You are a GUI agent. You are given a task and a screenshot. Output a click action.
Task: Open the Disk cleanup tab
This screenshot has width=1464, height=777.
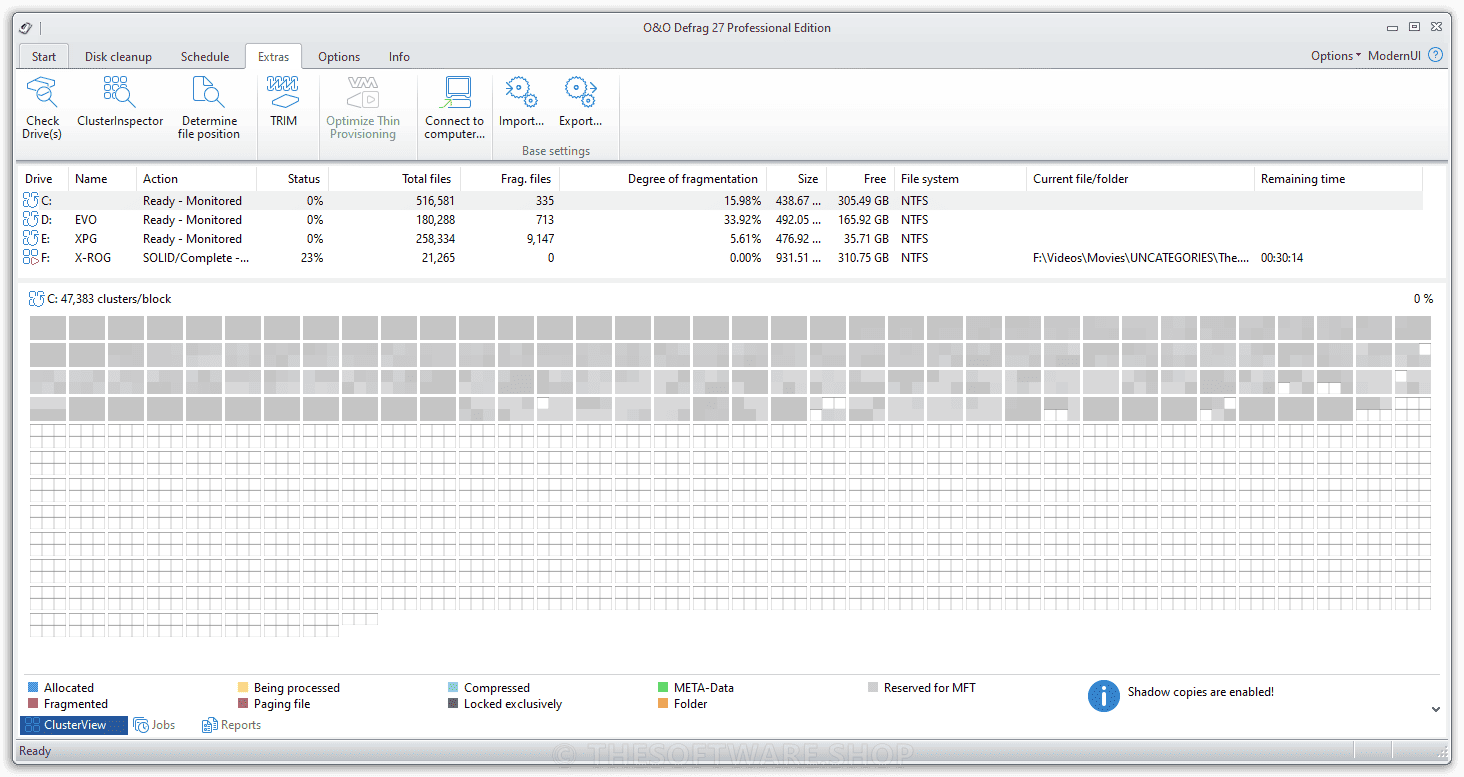pos(118,57)
